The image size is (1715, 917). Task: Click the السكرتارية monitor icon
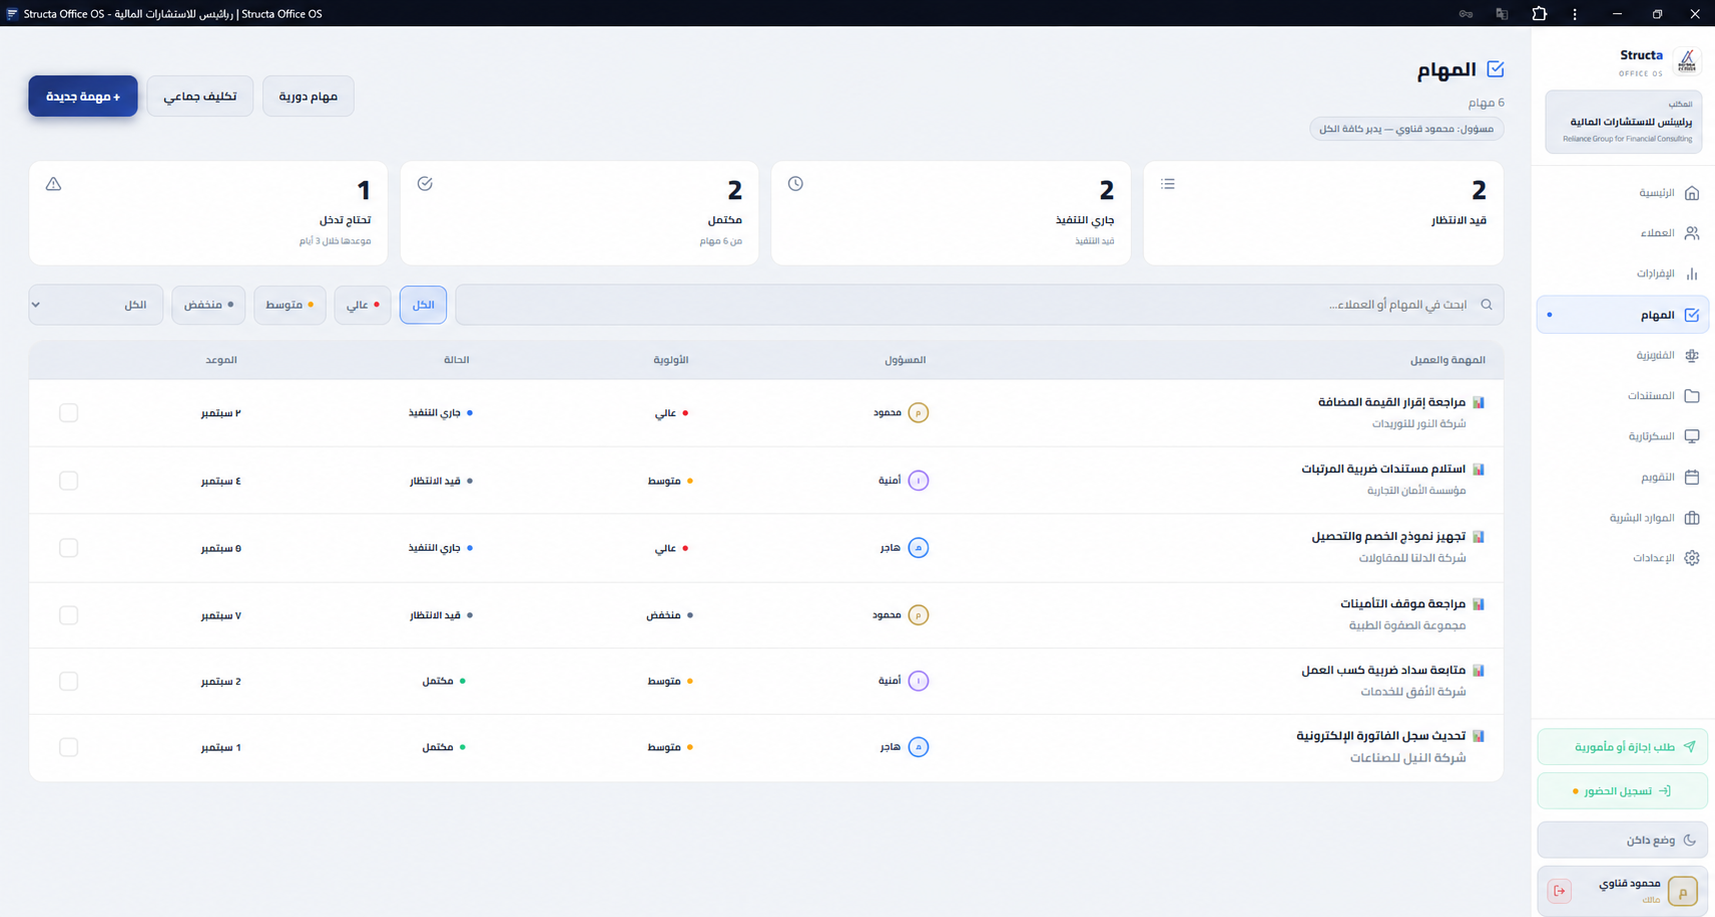click(1692, 436)
